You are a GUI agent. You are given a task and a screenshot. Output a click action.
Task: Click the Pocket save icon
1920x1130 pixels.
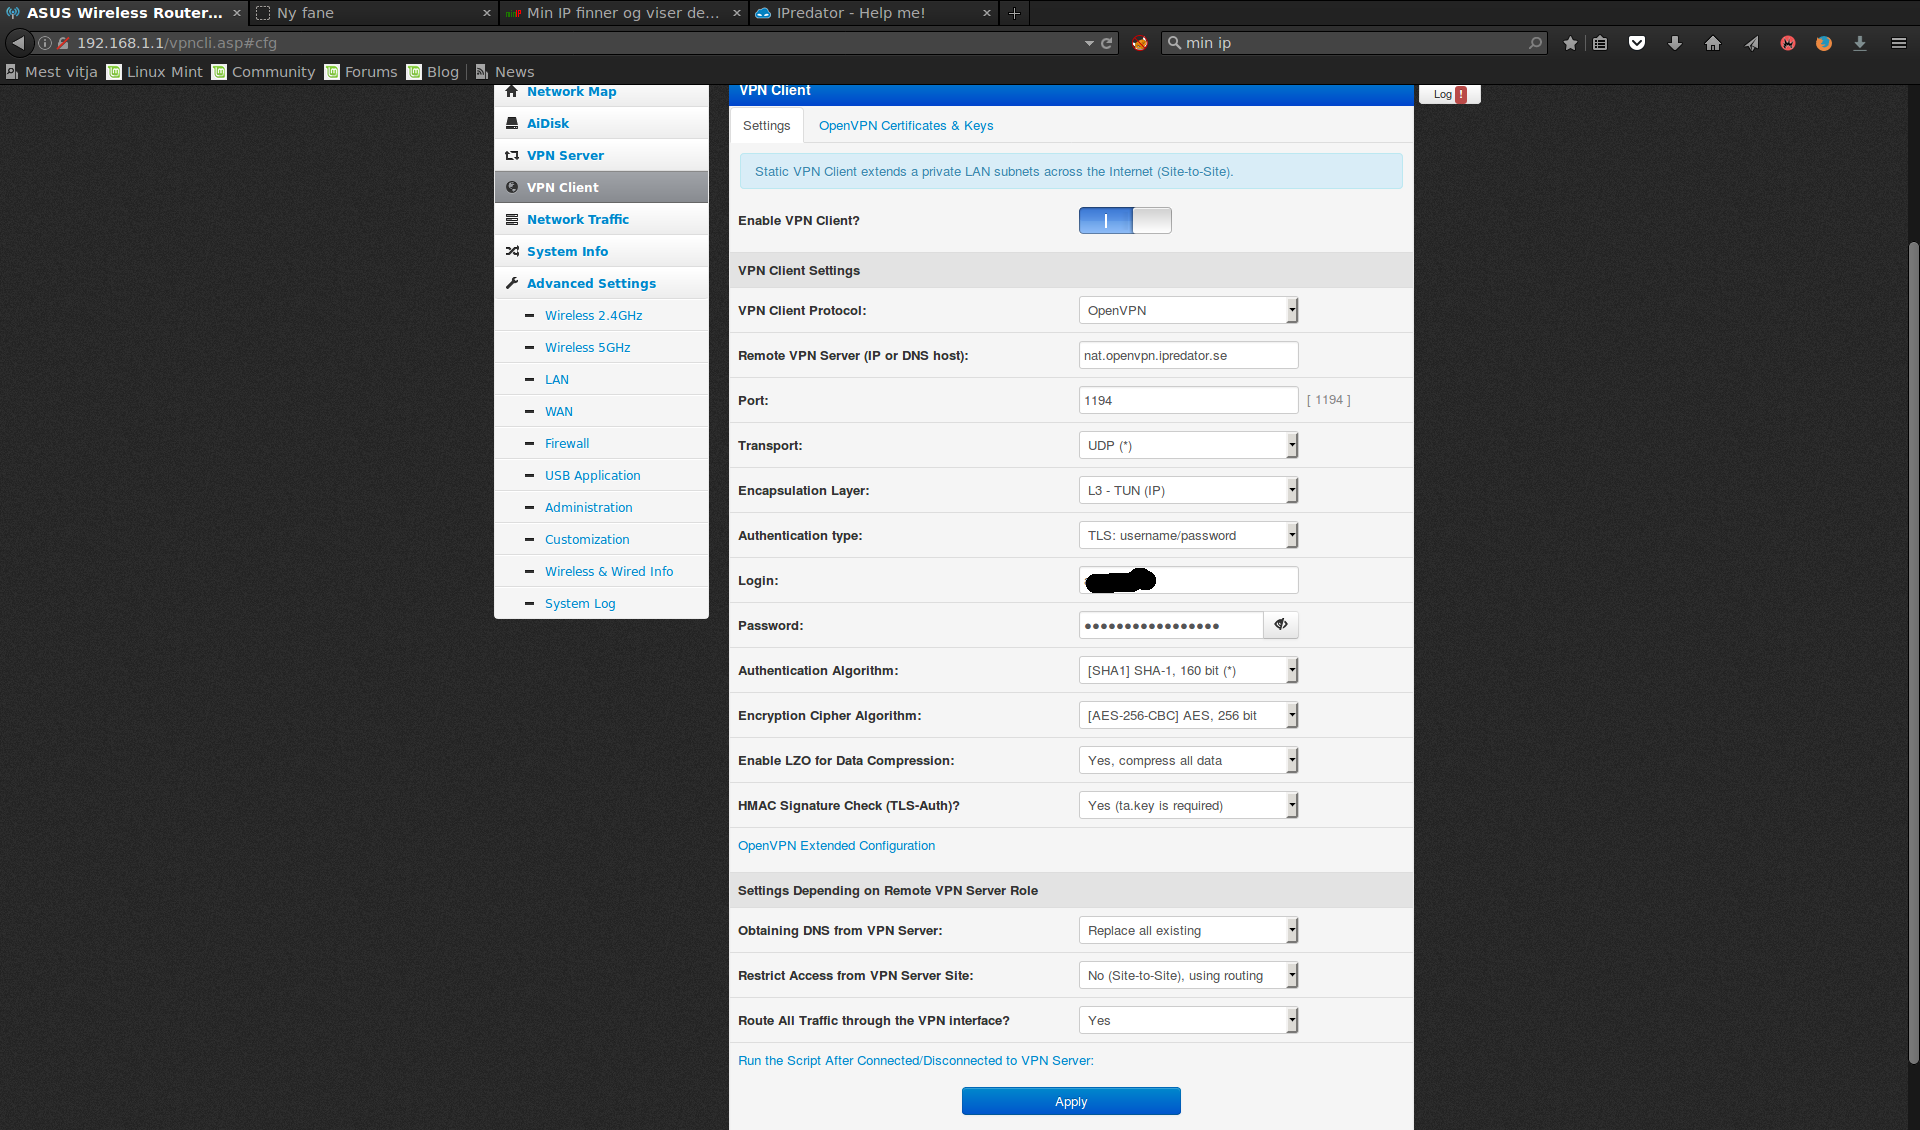1637,43
